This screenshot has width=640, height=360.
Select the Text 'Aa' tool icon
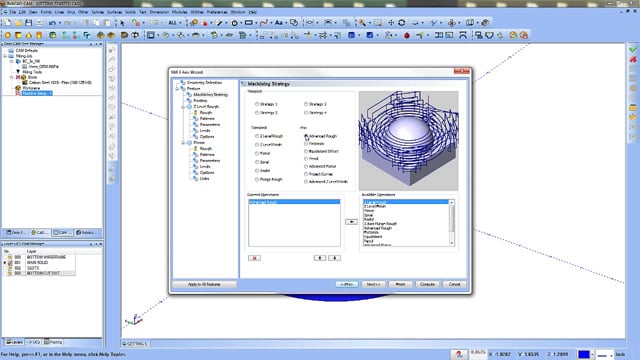[x=279, y=23]
